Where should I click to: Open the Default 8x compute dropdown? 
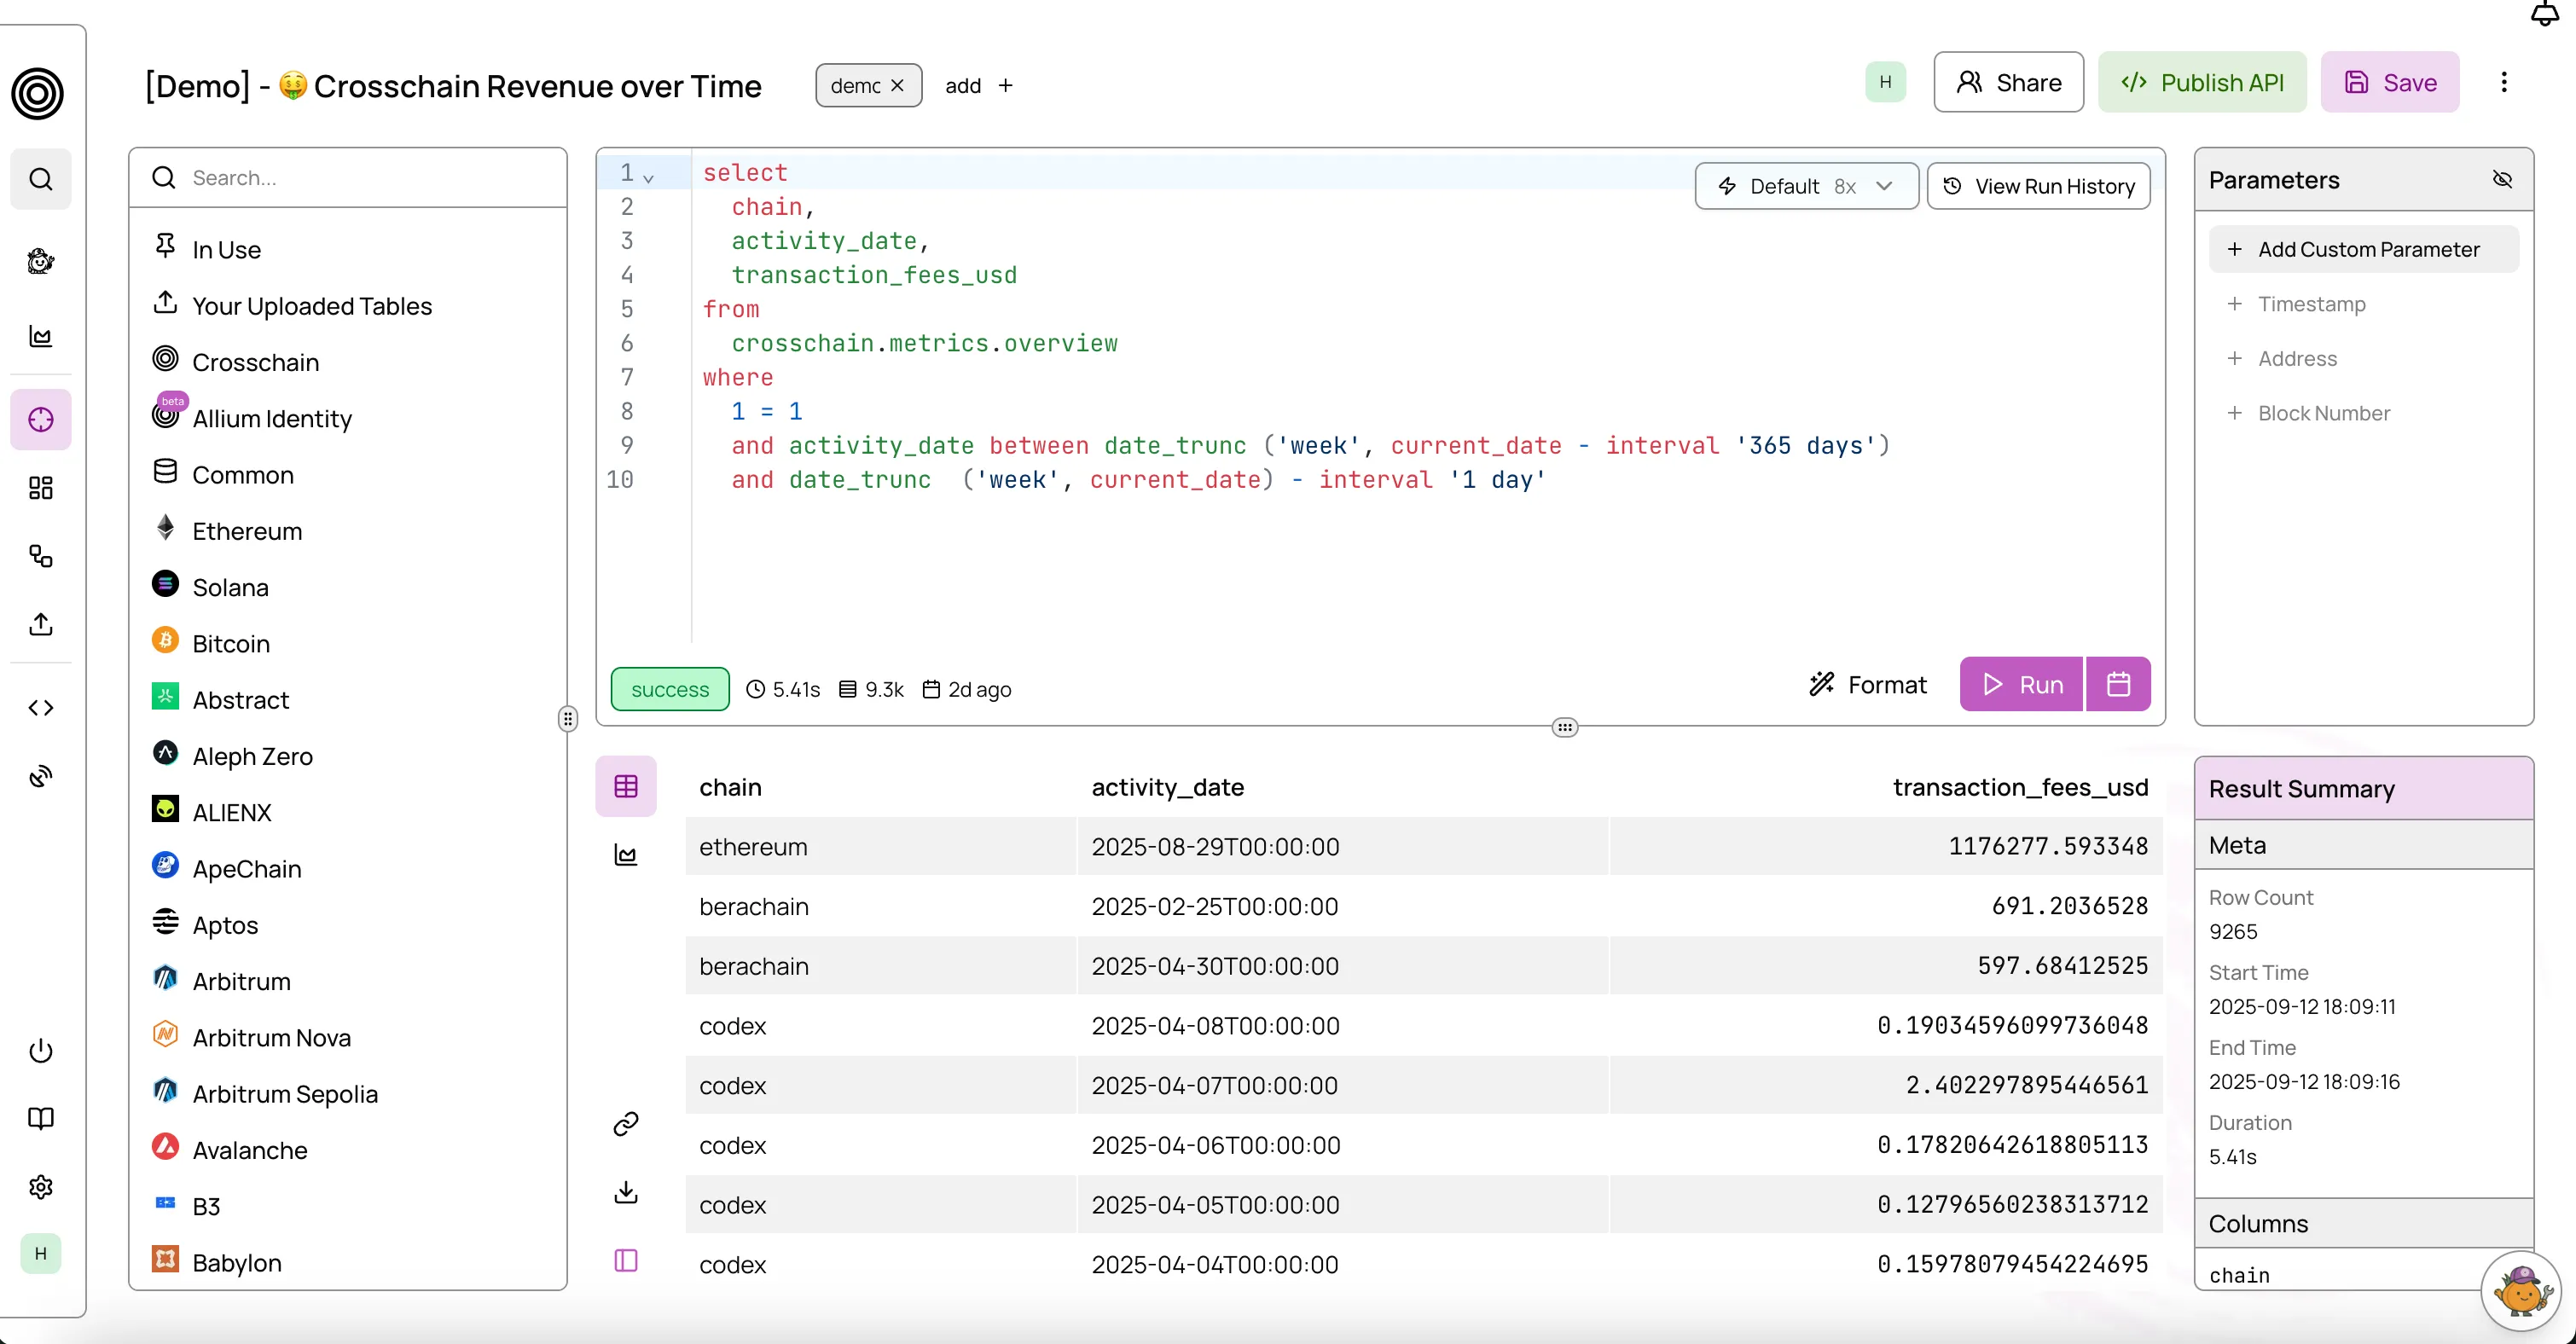pyautogui.click(x=1806, y=187)
